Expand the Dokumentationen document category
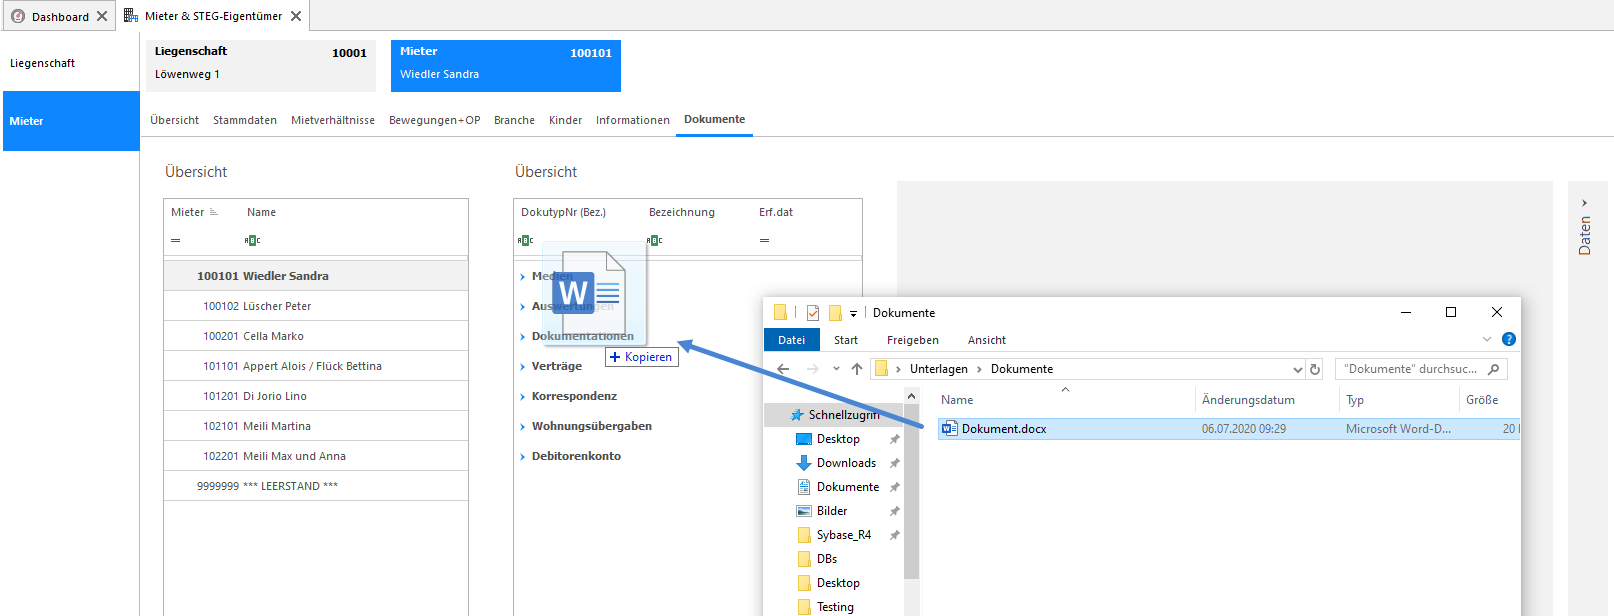The image size is (1614, 616). point(523,337)
